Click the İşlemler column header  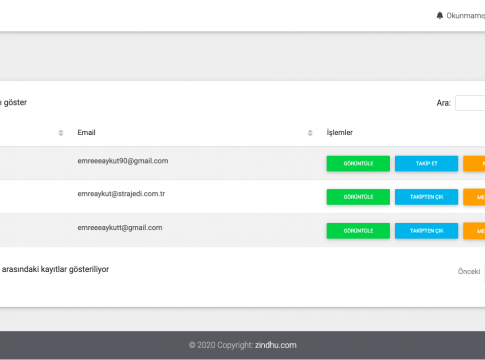(340, 132)
